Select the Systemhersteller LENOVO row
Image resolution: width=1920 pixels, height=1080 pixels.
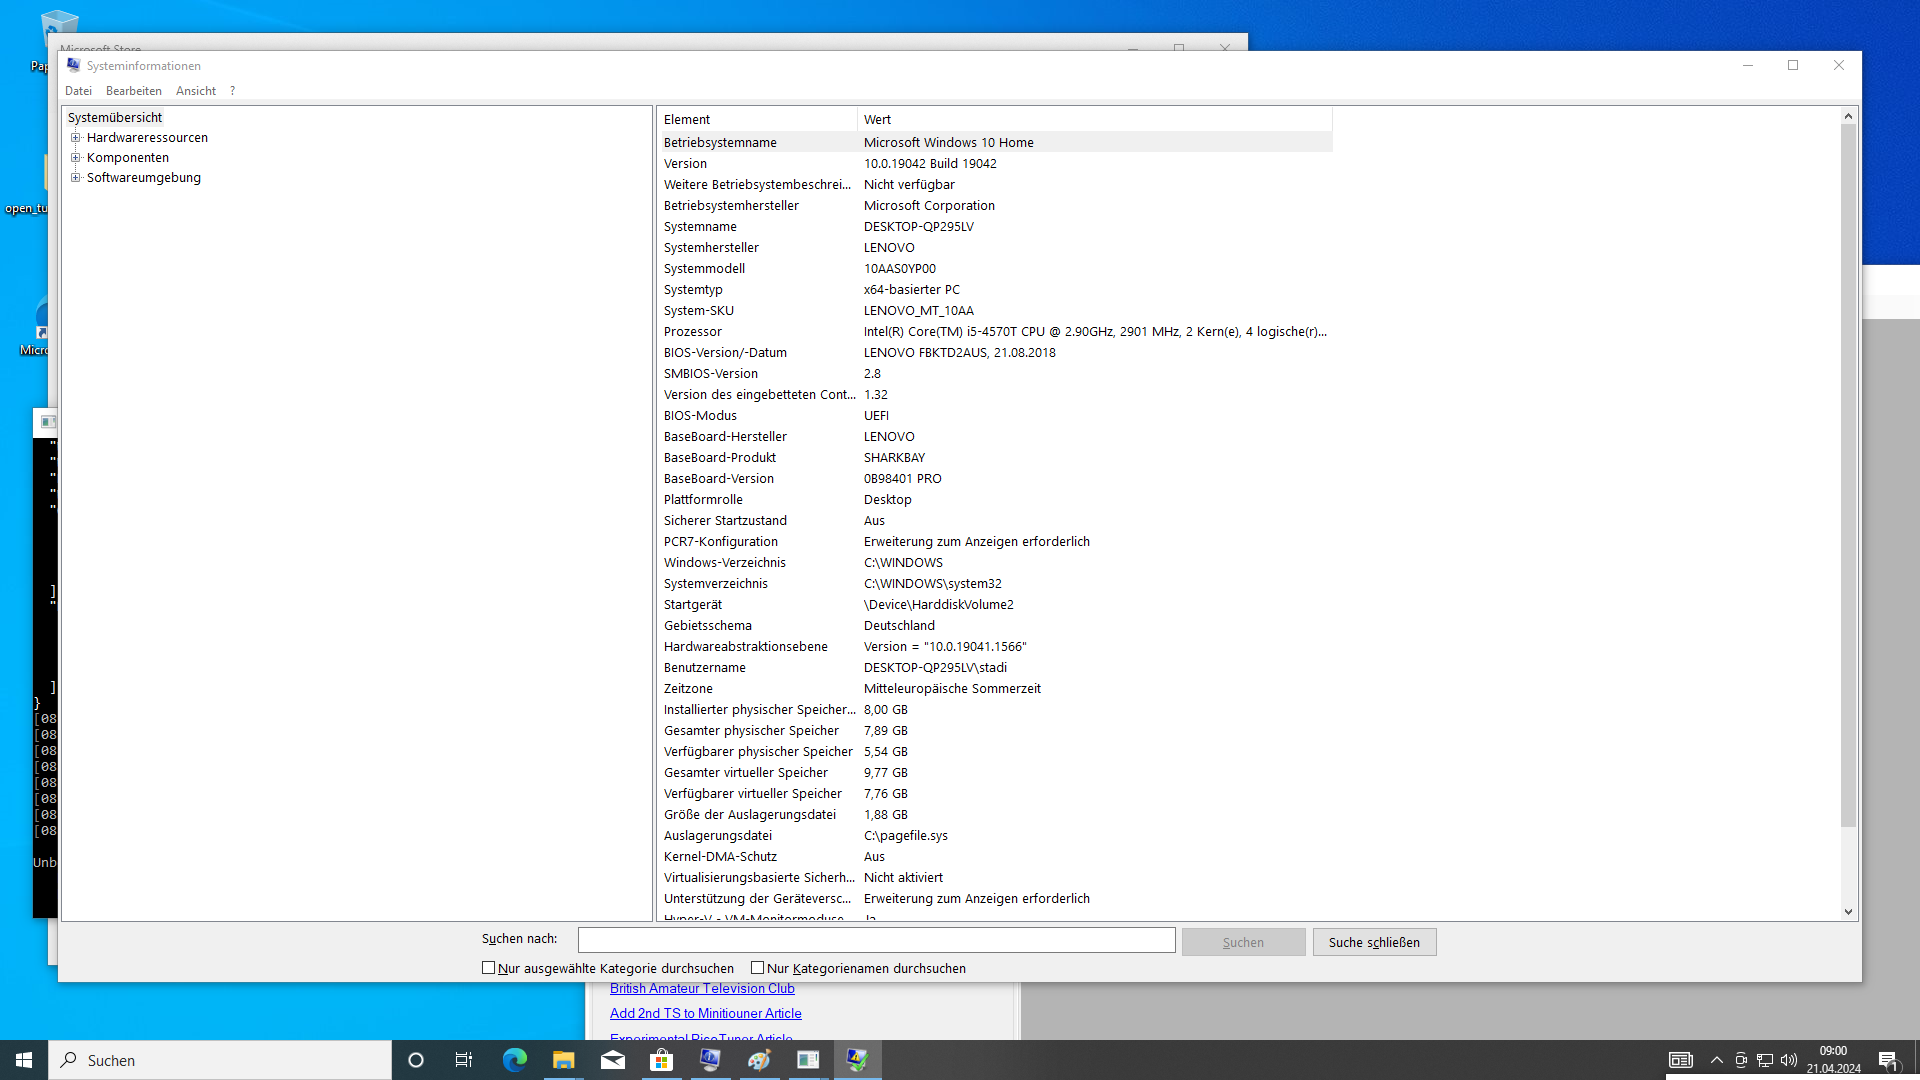point(995,248)
